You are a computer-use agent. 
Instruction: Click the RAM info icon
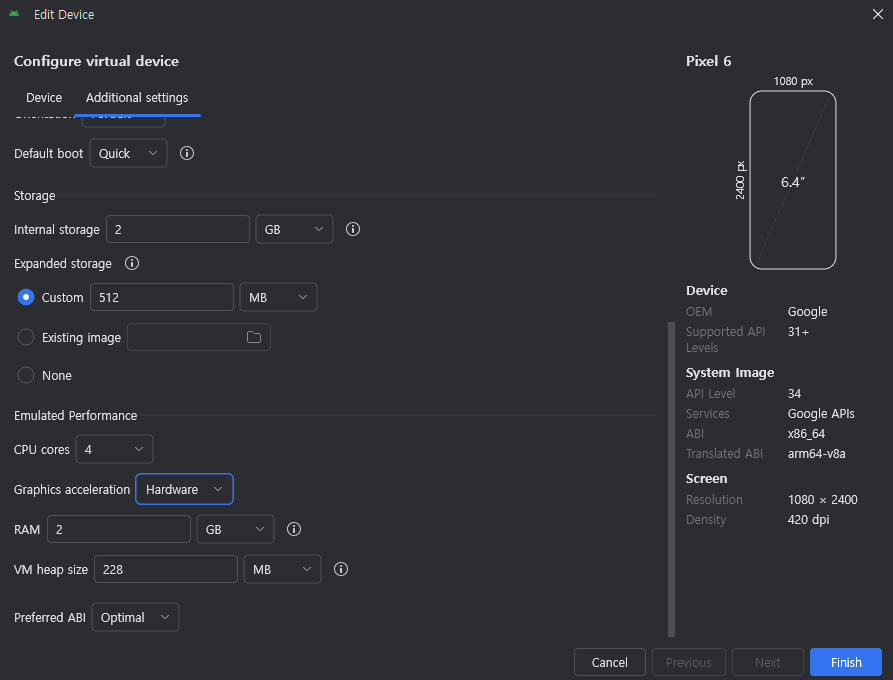tap(294, 529)
